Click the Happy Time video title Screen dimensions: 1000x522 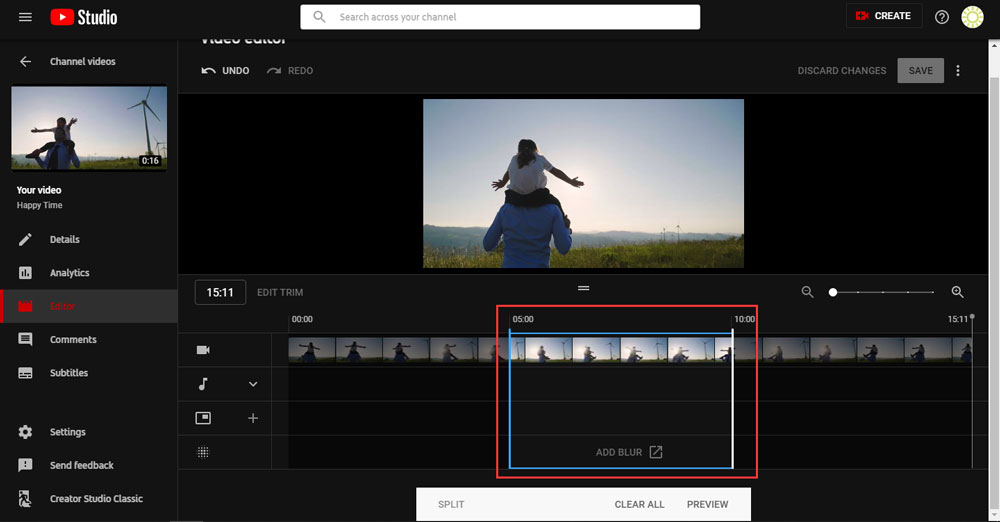39,205
